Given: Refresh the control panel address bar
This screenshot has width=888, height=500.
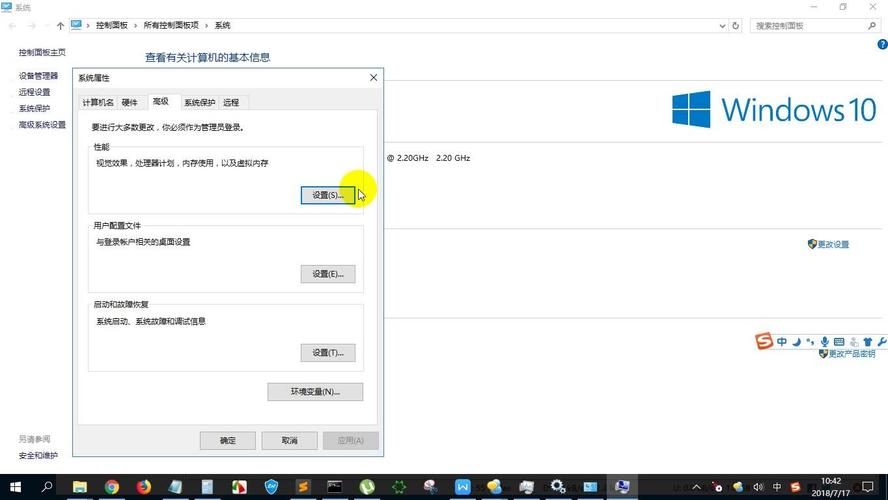Looking at the screenshot, I should 735,25.
